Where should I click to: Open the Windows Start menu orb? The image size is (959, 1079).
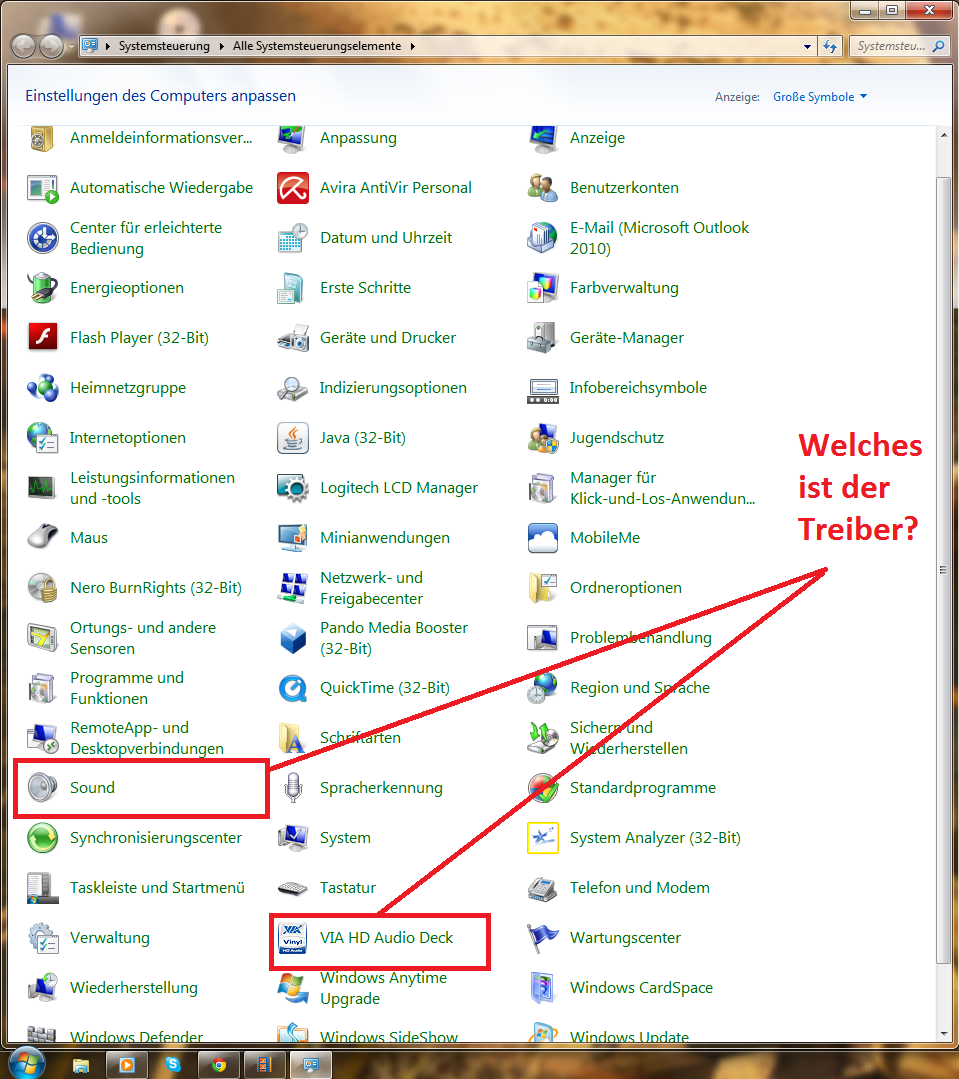coord(27,1063)
